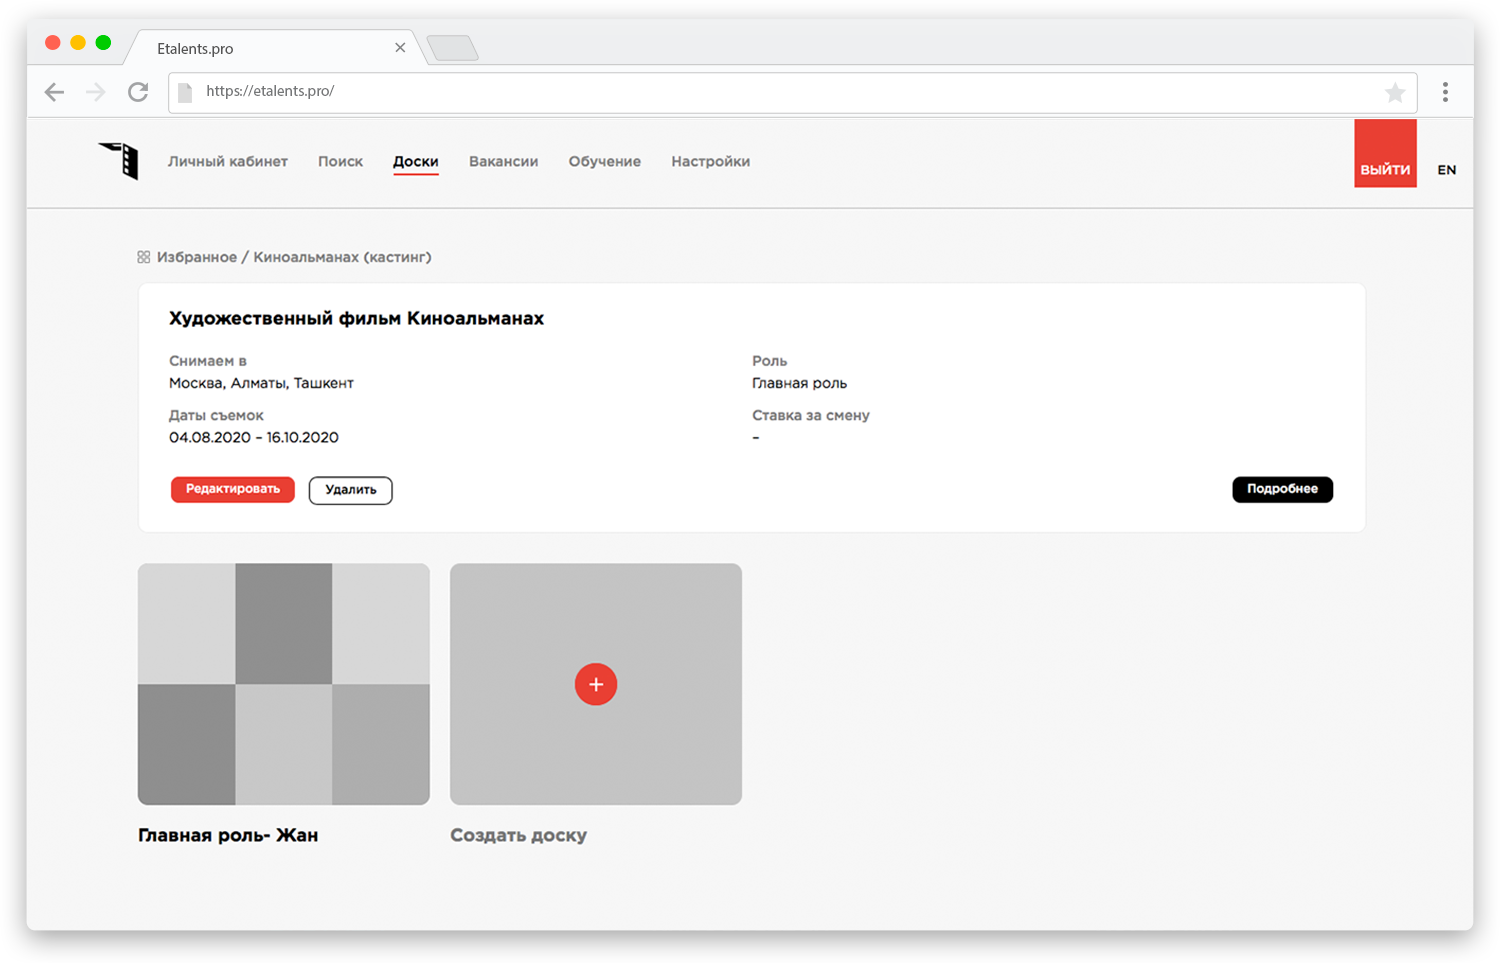Viewport: 1500px width, 963px height.
Task: Click the grid icon beside Избранное
Action: tap(144, 257)
